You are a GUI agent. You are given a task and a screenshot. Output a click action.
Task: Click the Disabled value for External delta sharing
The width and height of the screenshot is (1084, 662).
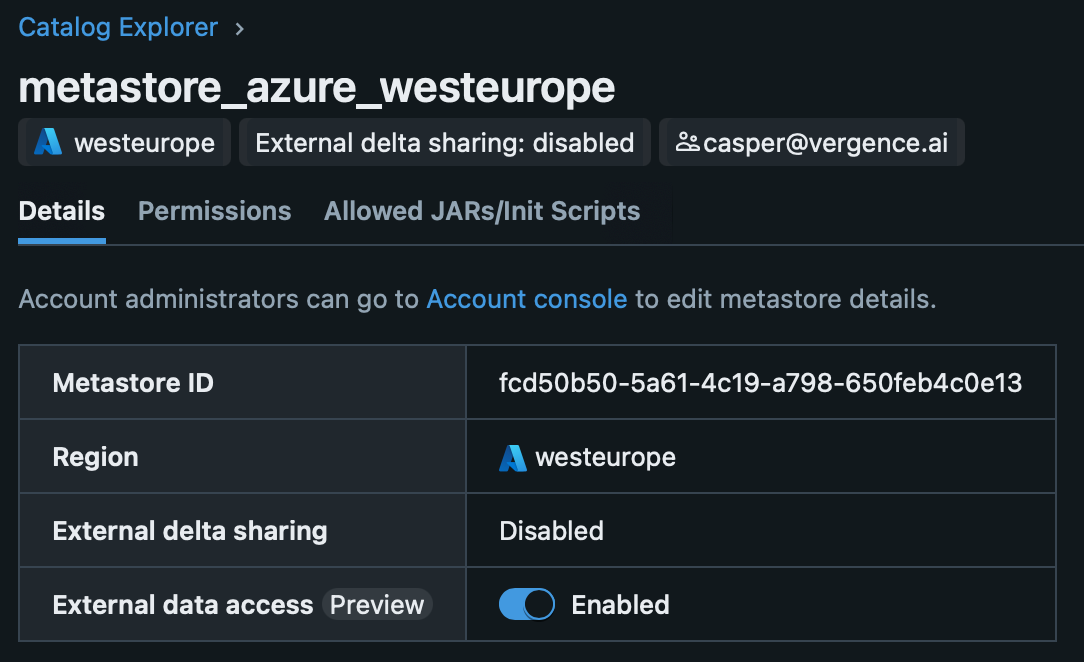551,531
